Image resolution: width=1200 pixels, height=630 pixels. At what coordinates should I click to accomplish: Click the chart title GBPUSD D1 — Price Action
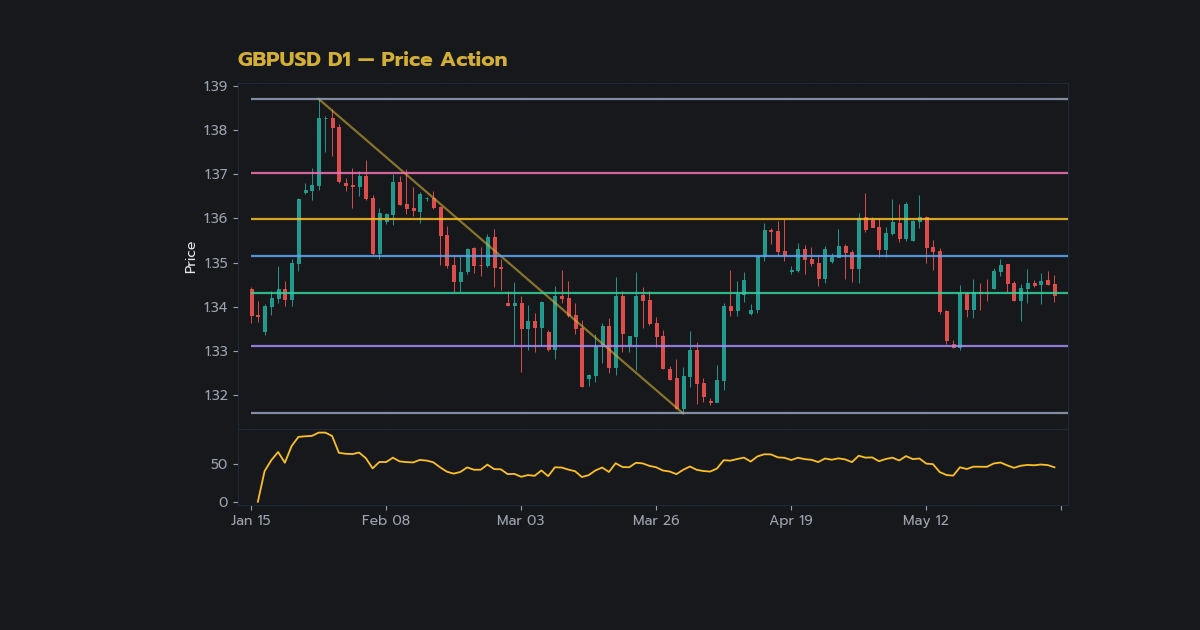[x=372, y=60]
